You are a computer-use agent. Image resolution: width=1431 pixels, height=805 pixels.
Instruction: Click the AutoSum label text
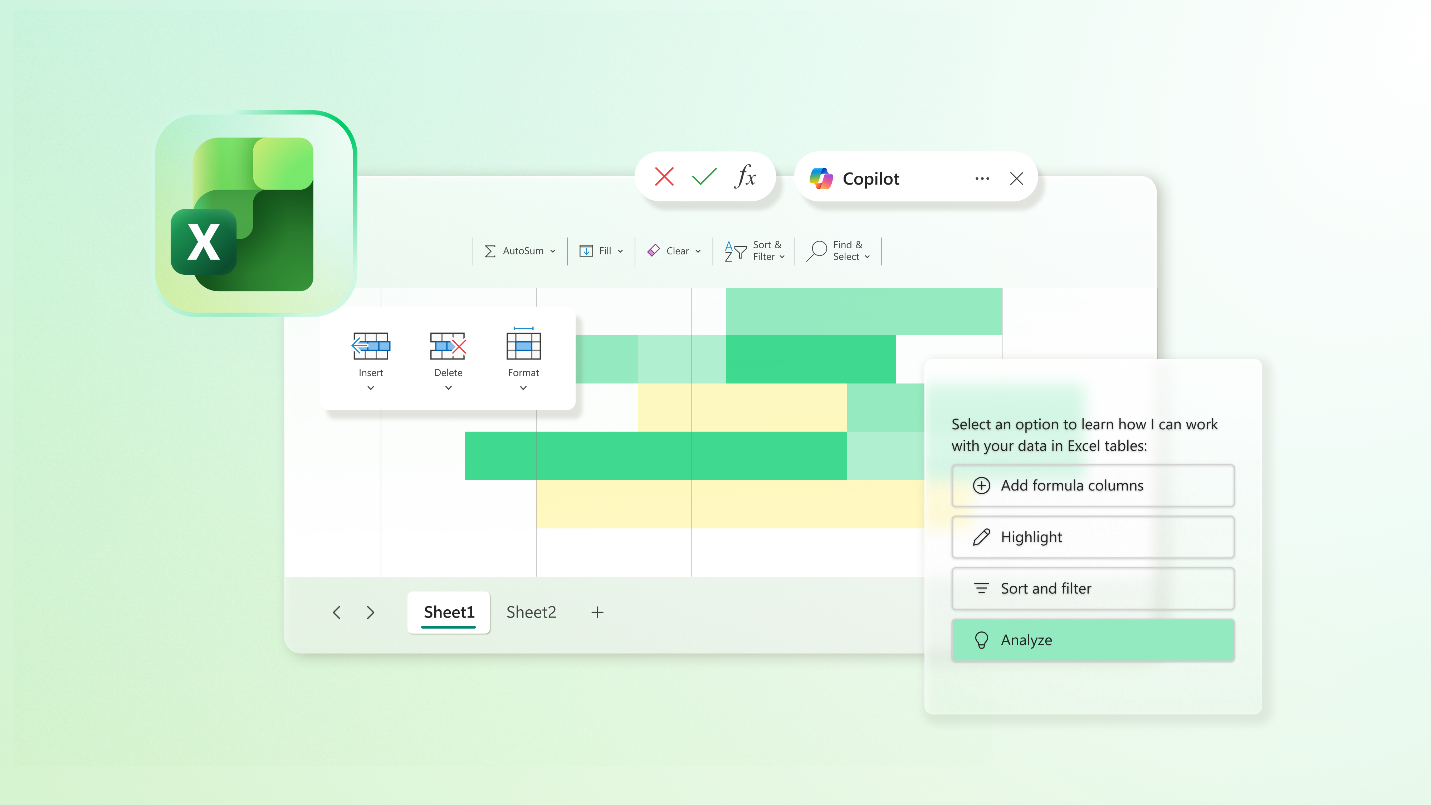pyautogui.click(x=523, y=251)
